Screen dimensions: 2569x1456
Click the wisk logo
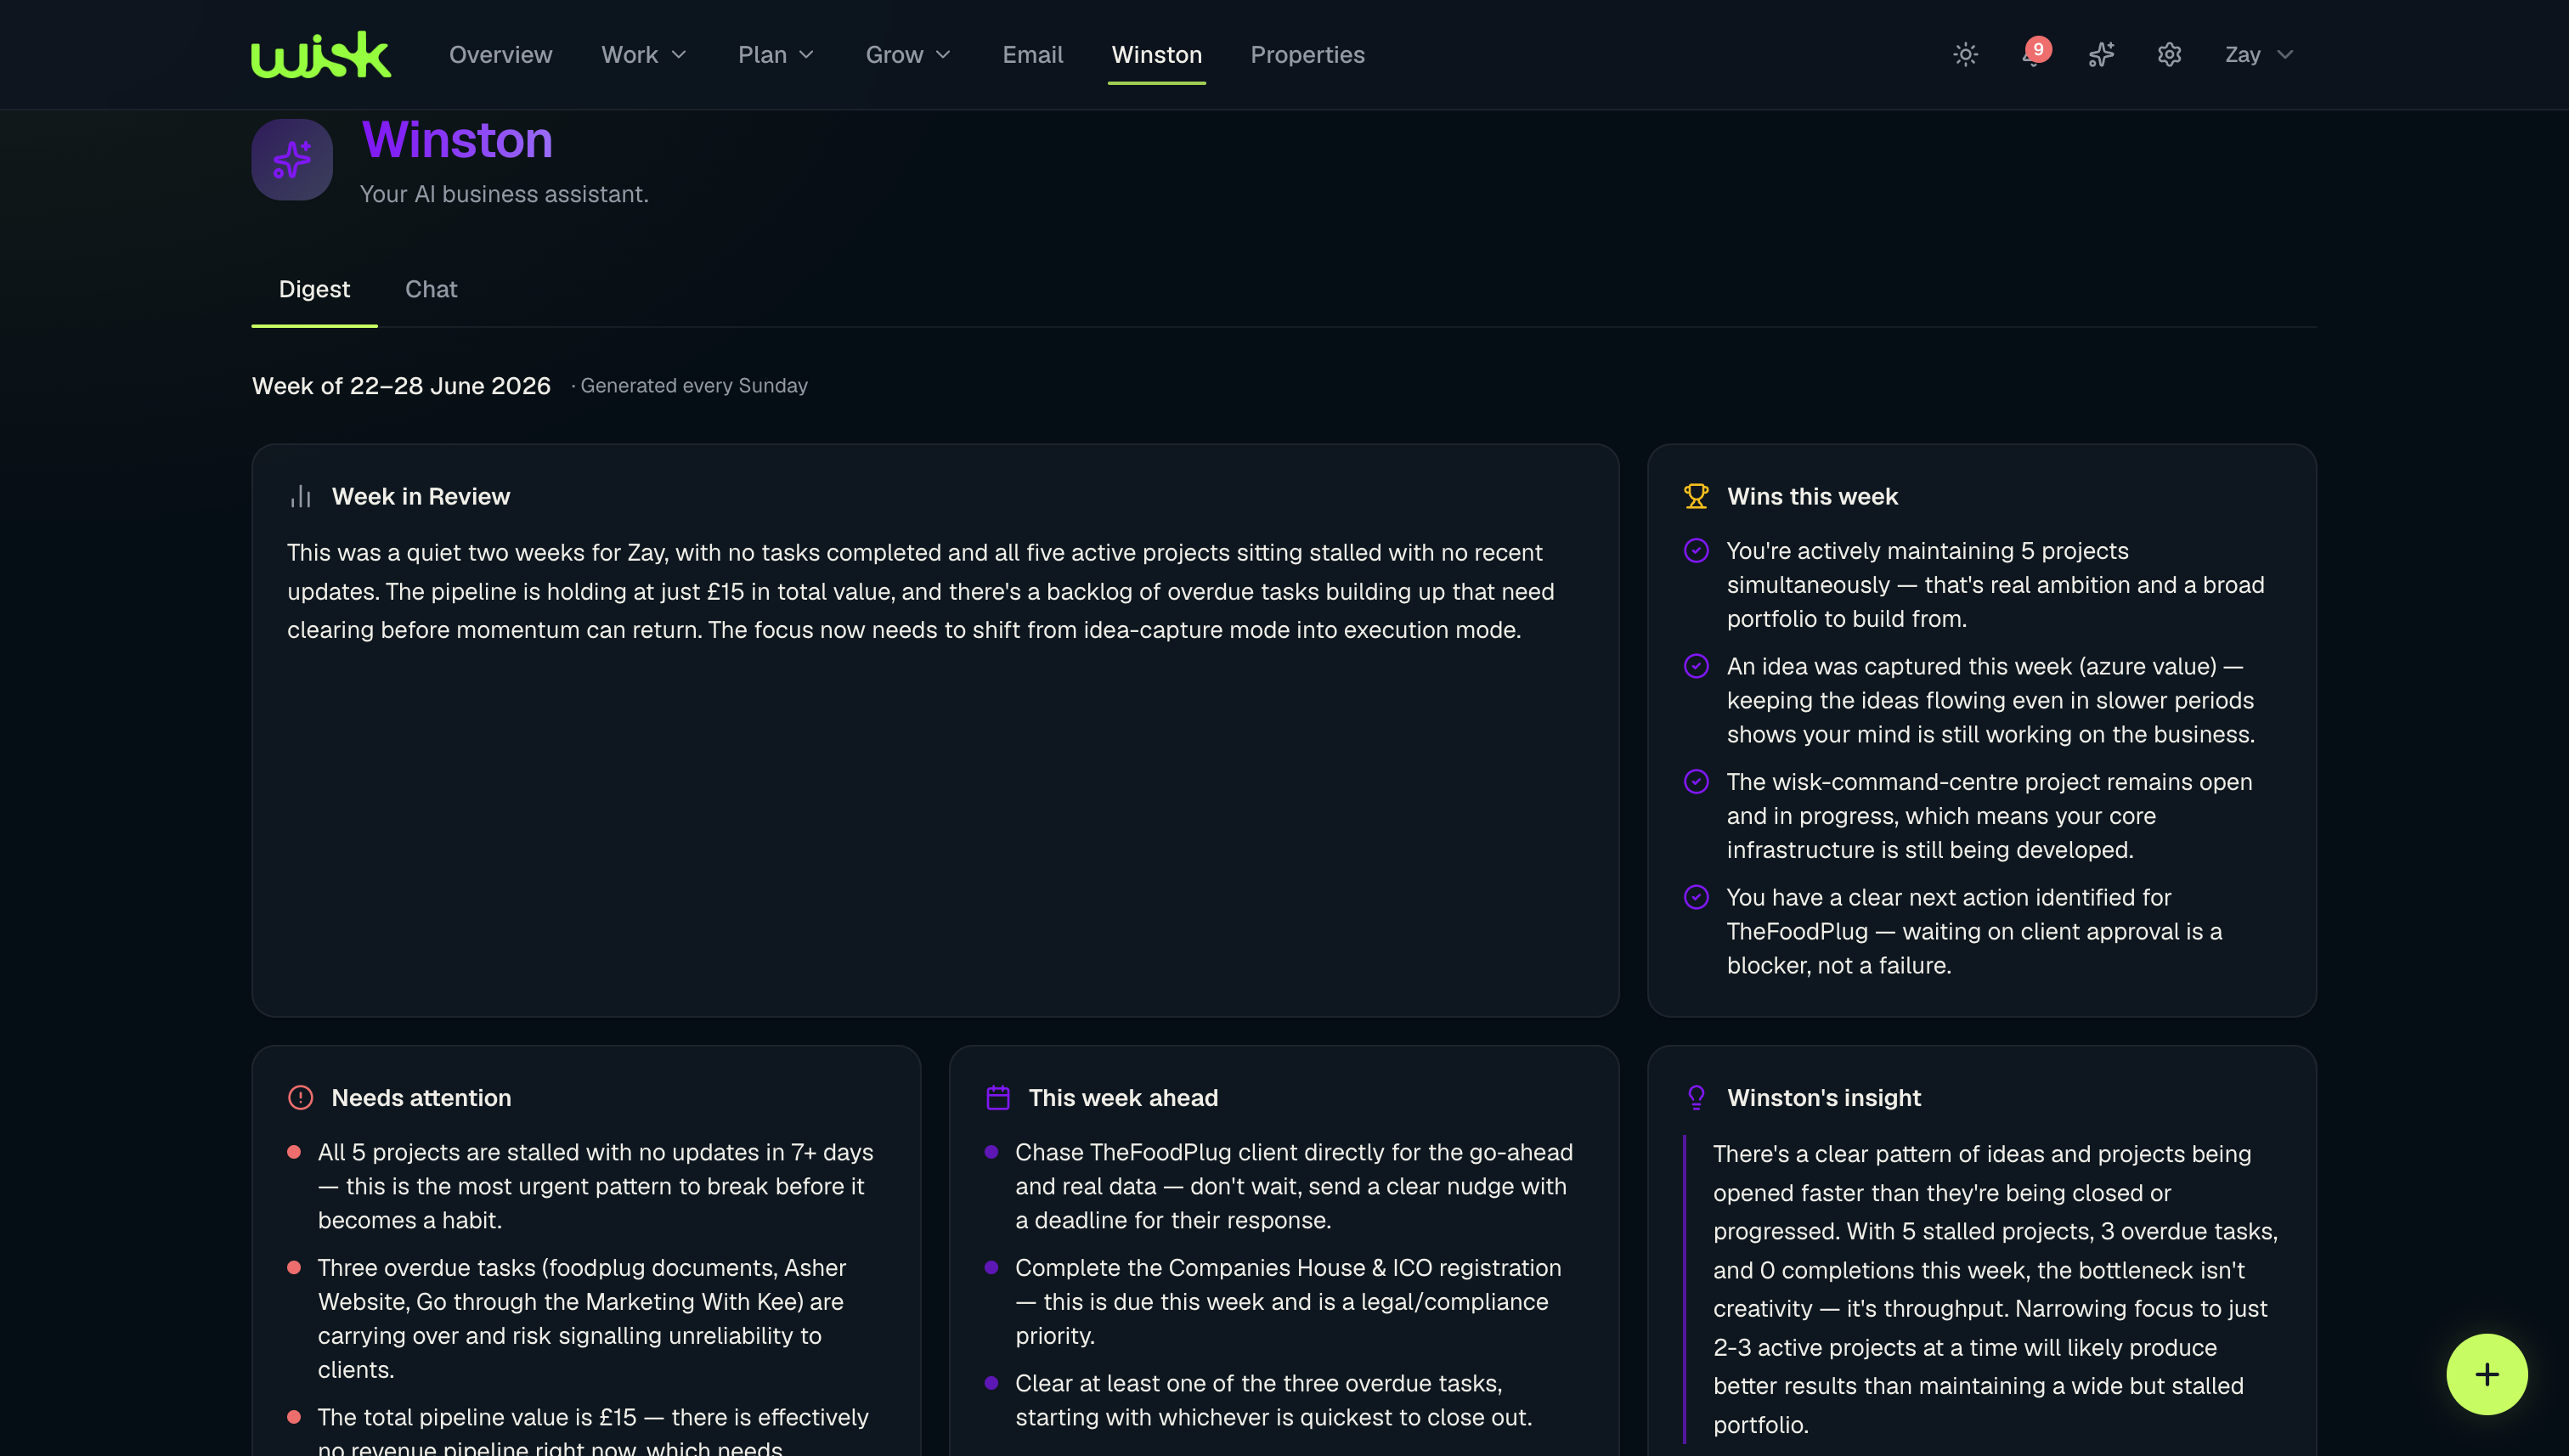pos(320,54)
